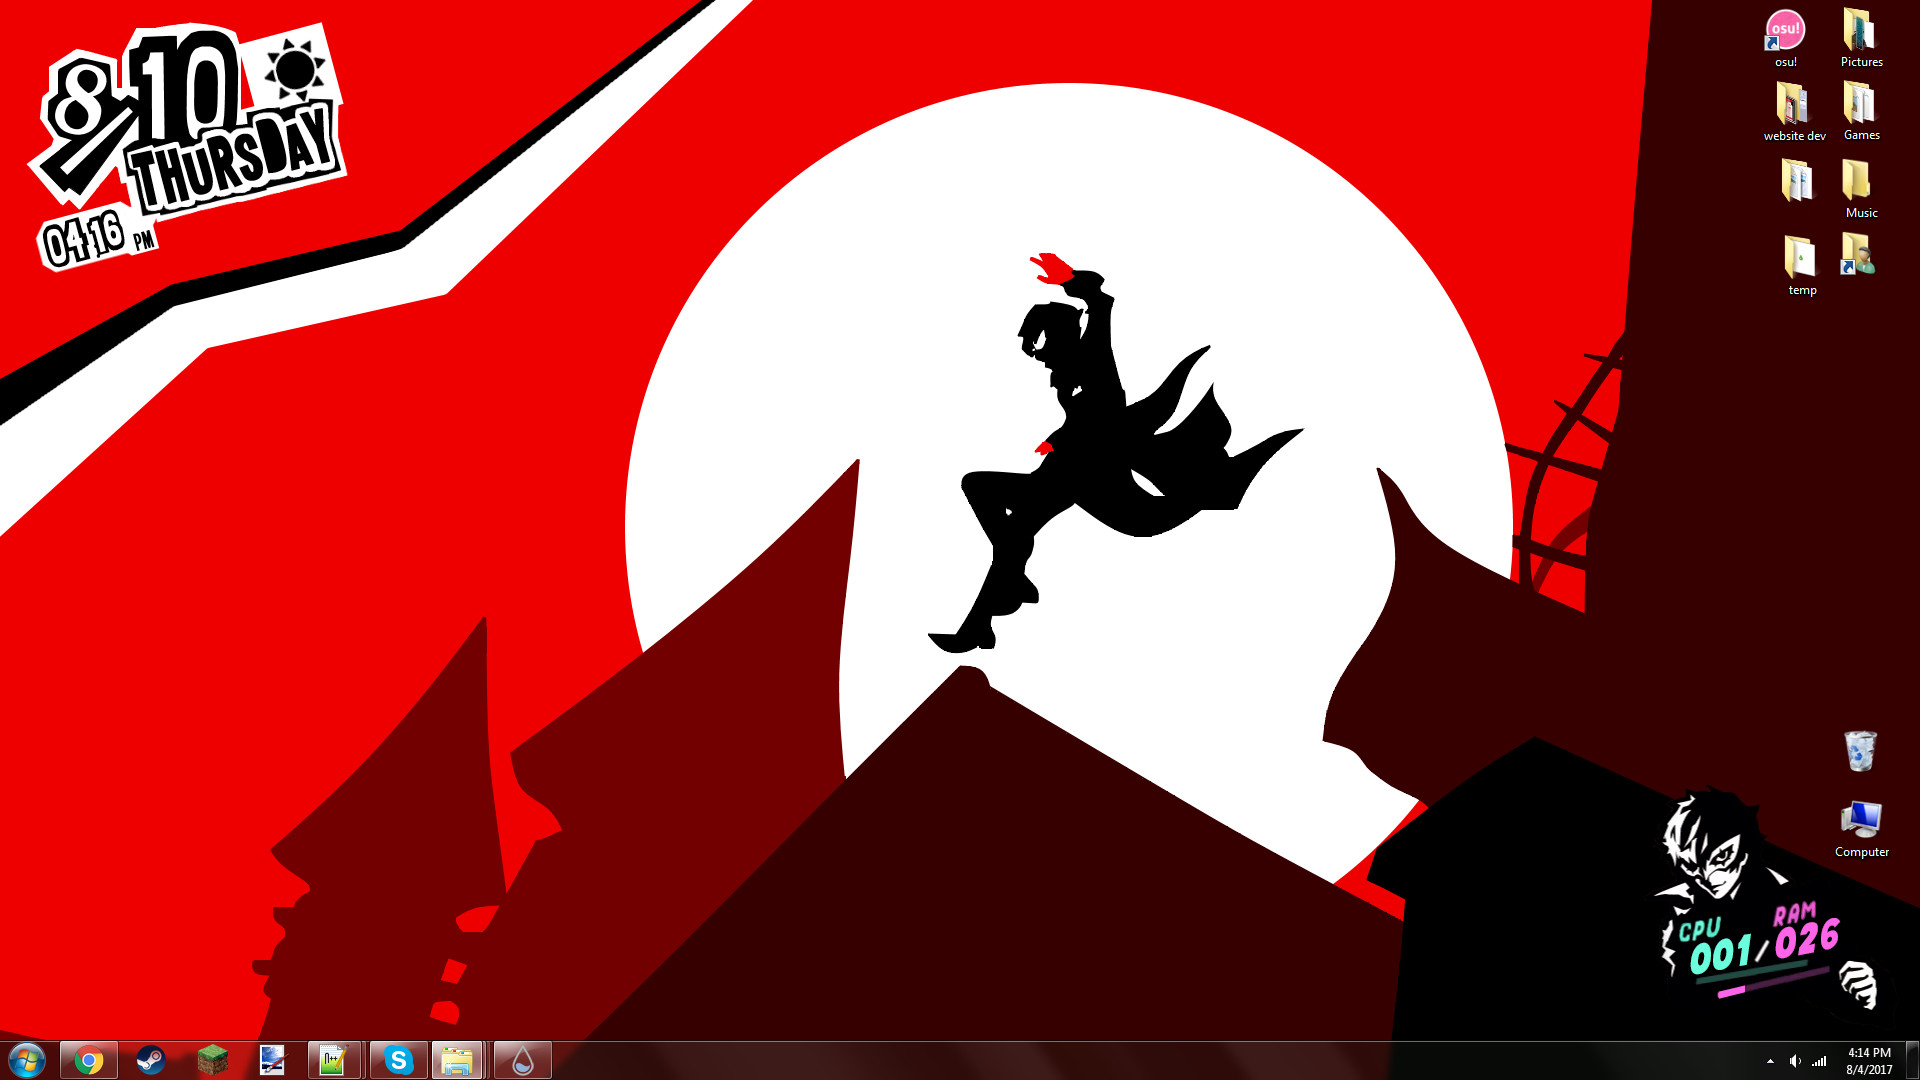Switch to Notepad++ in the taskbar
The image size is (1920, 1080).
[334, 1060]
